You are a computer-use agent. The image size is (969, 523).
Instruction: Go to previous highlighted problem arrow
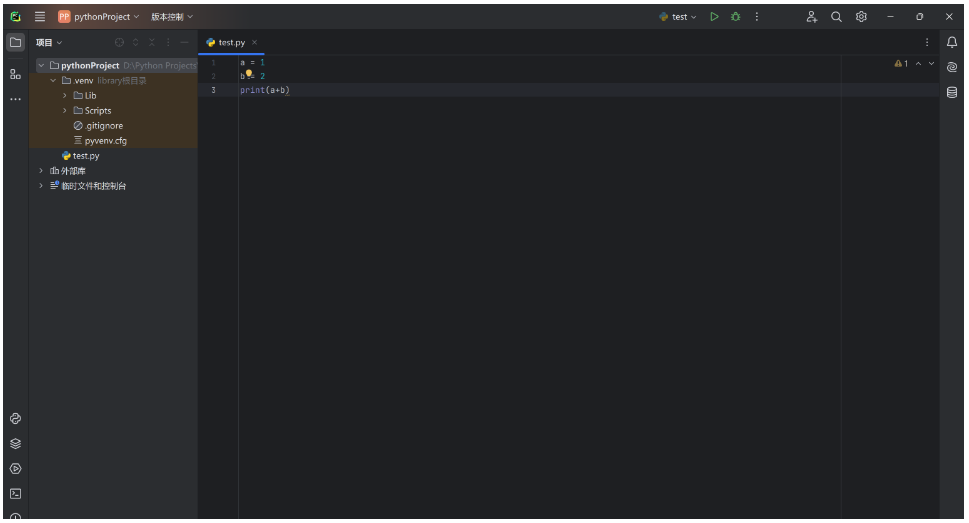(918, 64)
